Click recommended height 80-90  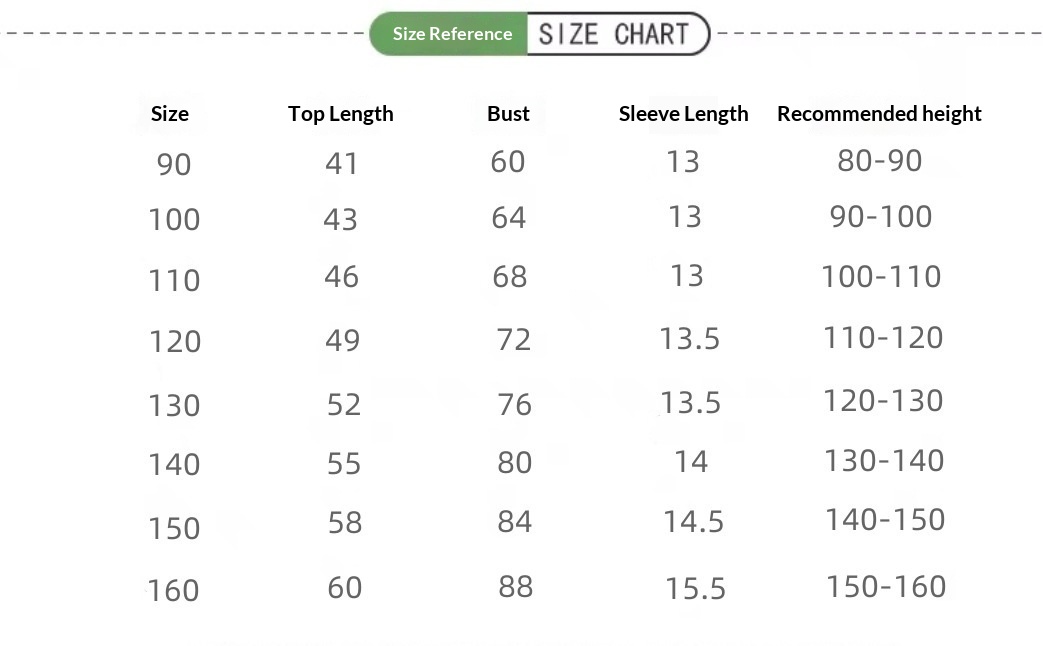pos(880,161)
